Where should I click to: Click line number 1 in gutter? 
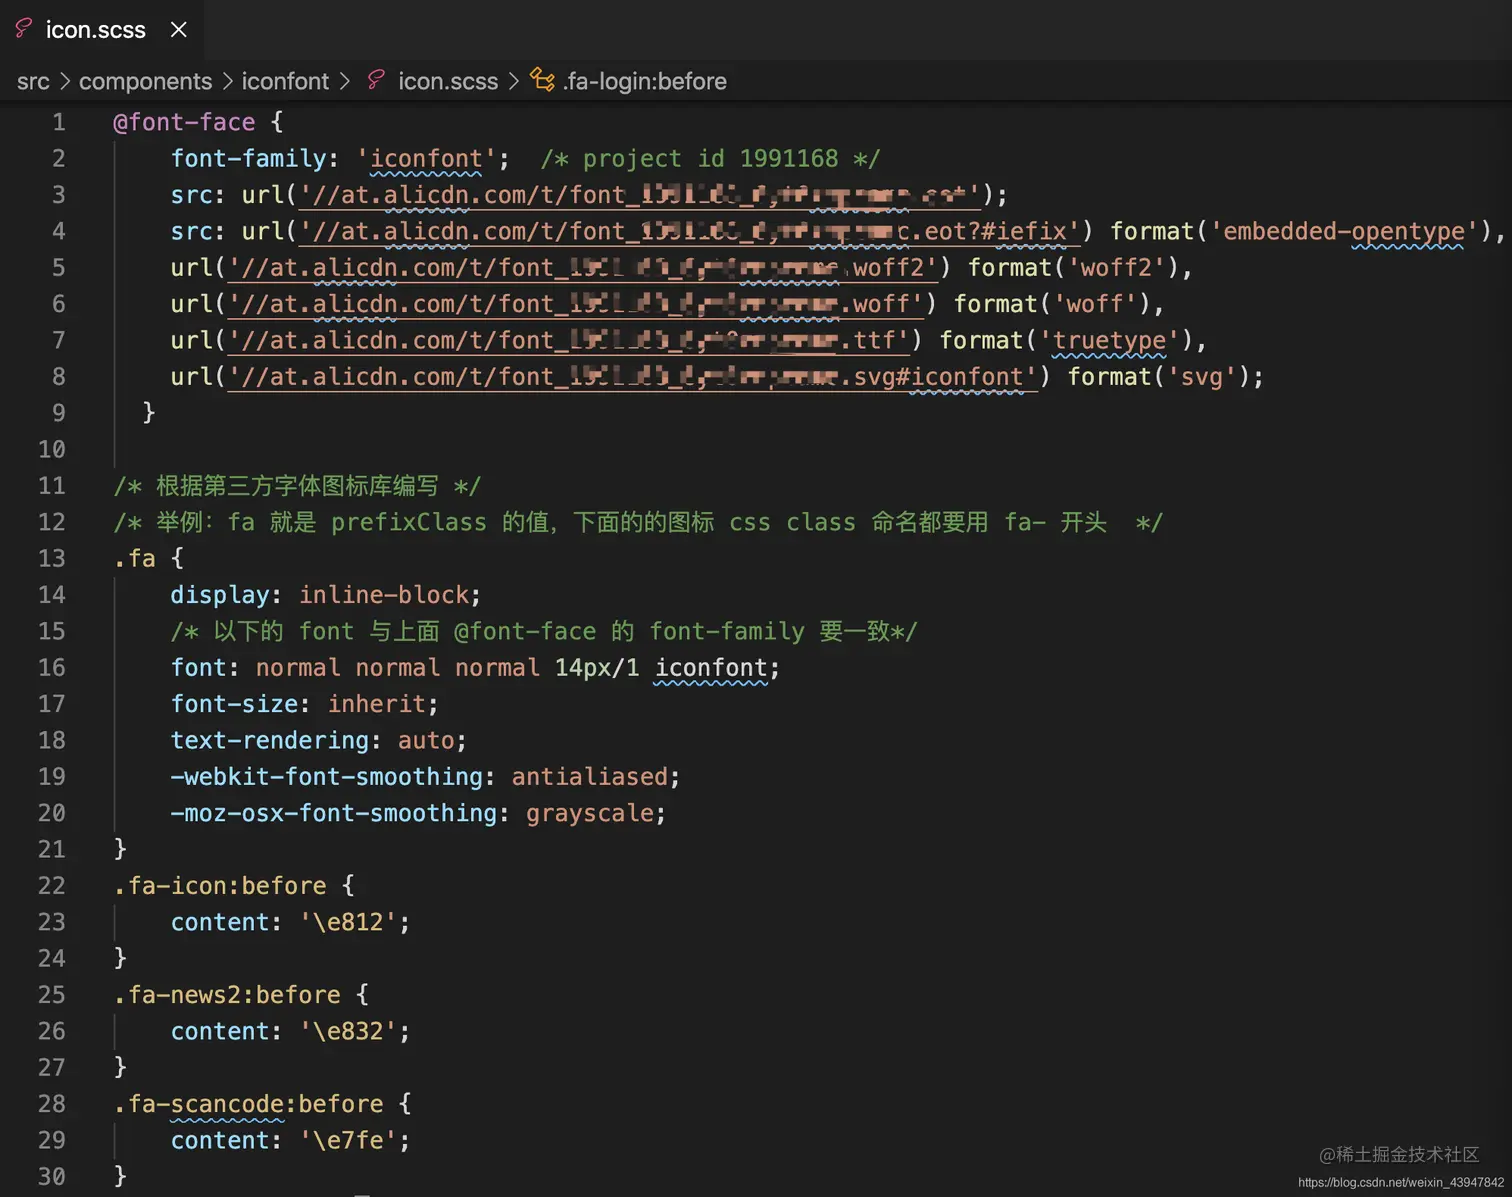(x=59, y=122)
